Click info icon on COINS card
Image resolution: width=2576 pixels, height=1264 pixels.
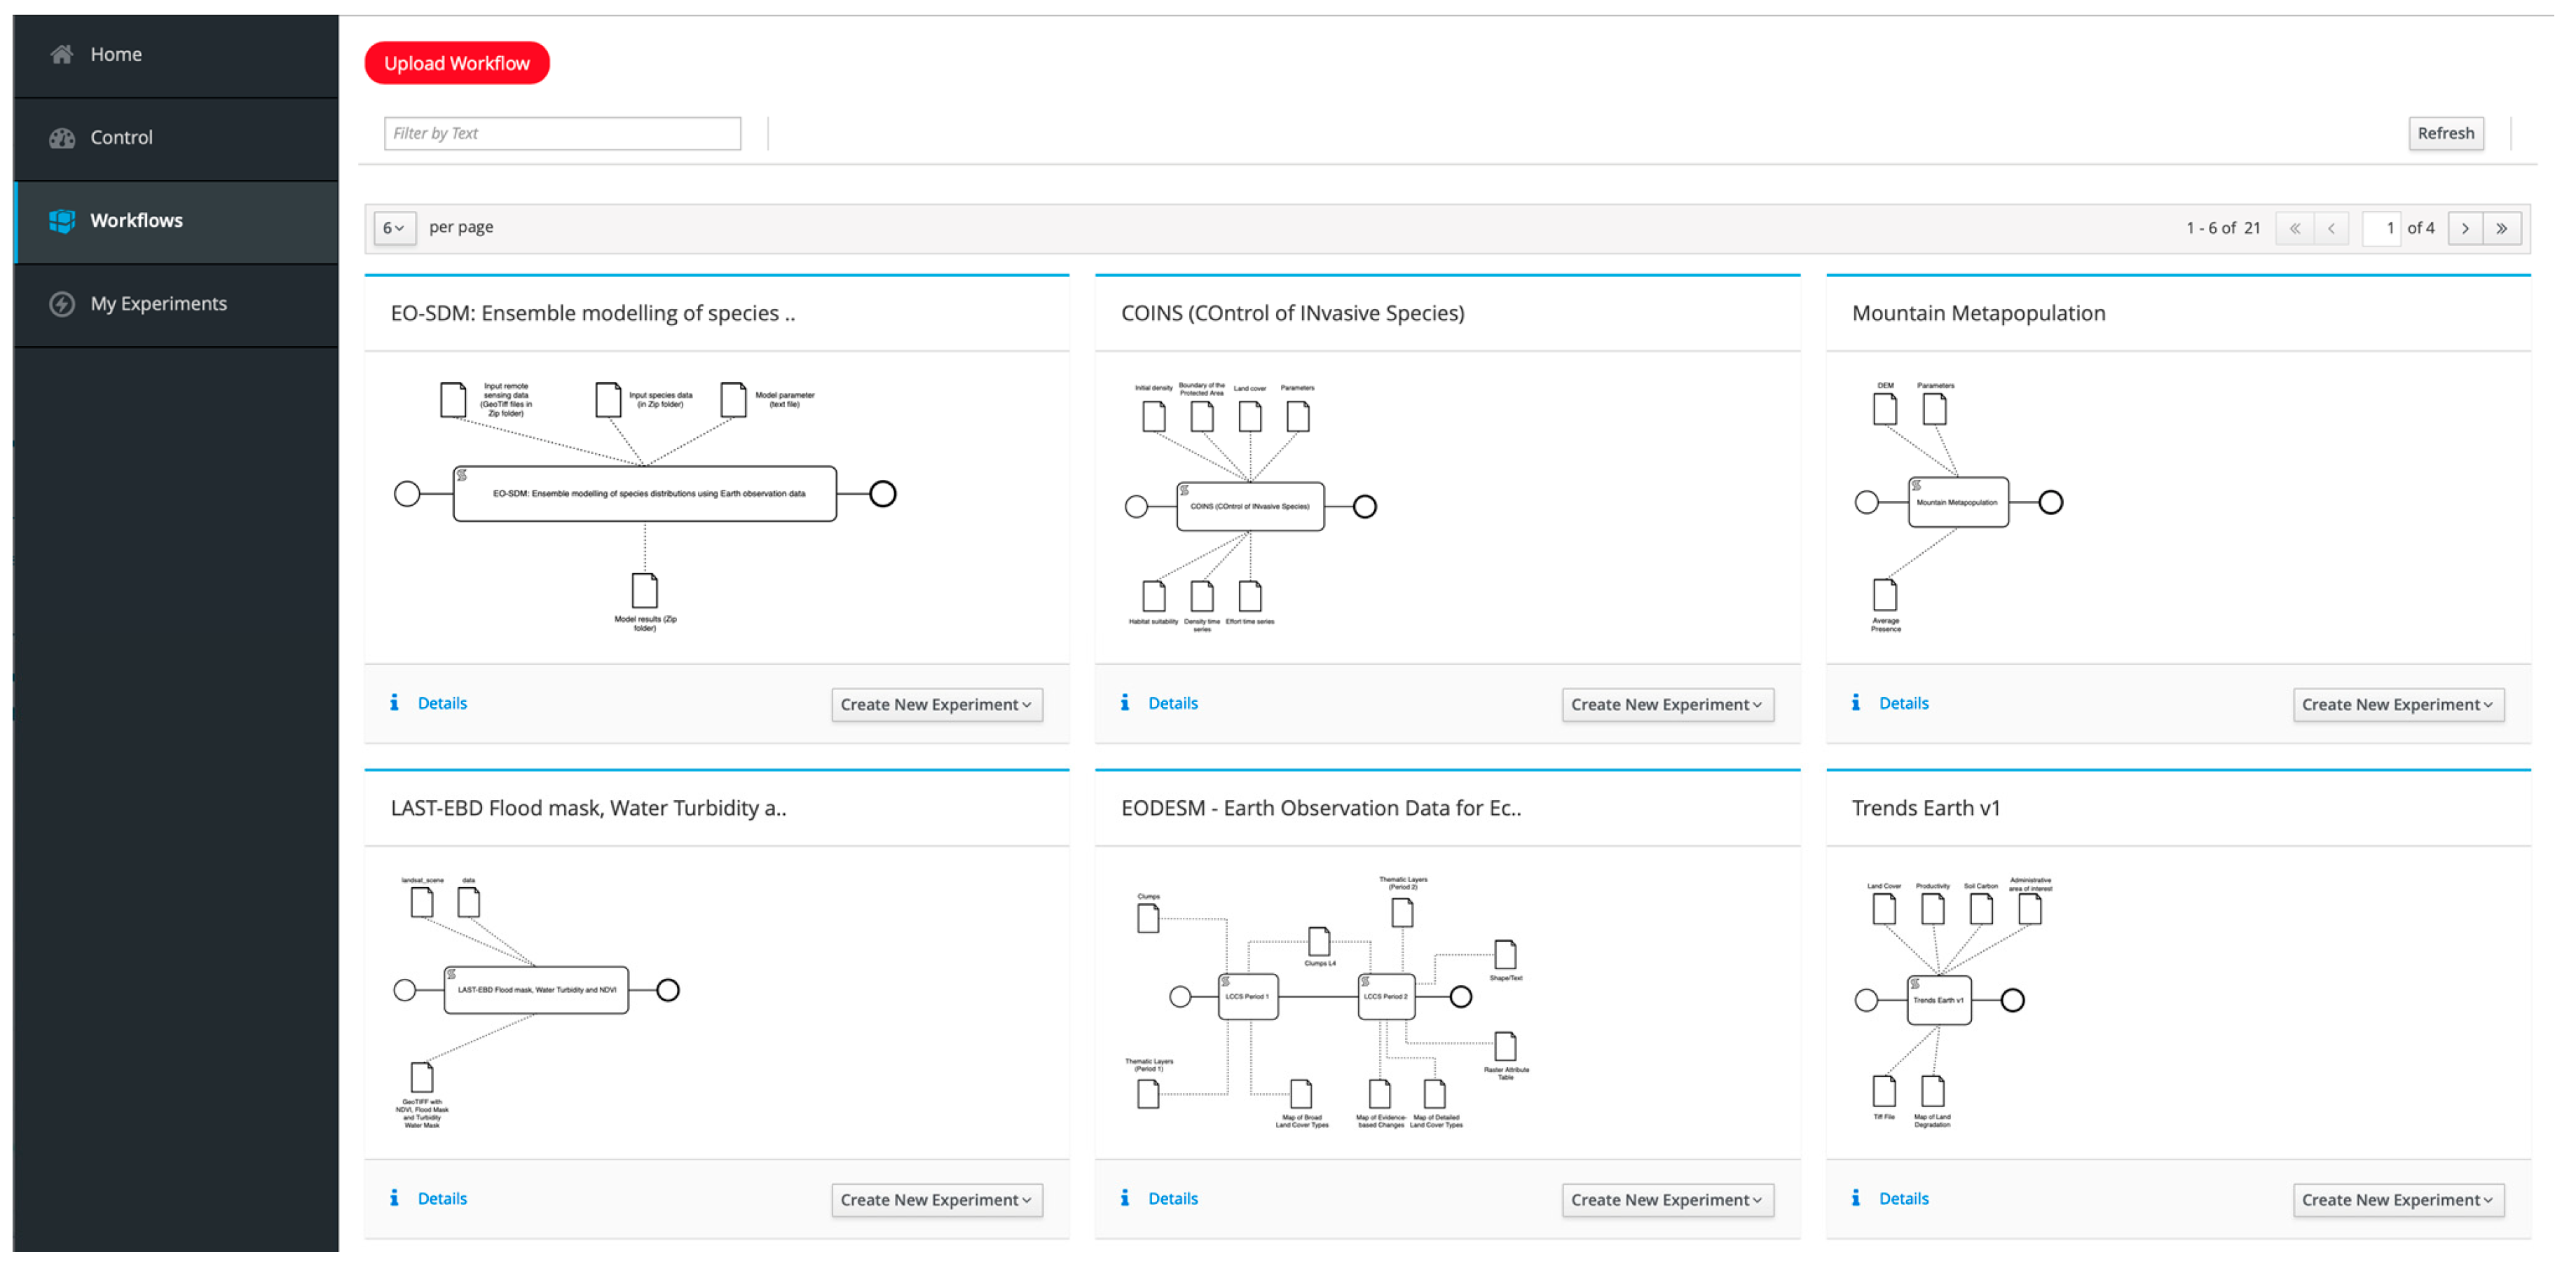1125,703
